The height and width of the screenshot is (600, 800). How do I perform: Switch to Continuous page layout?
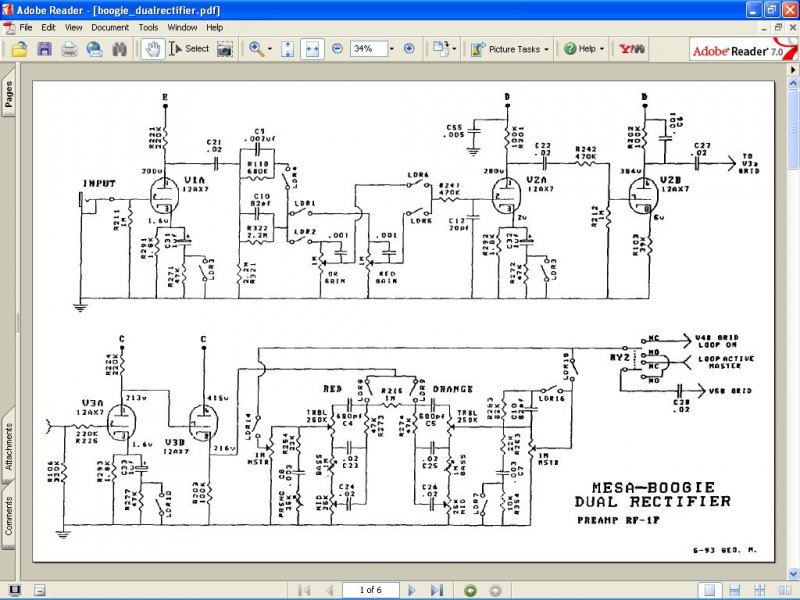(735, 590)
